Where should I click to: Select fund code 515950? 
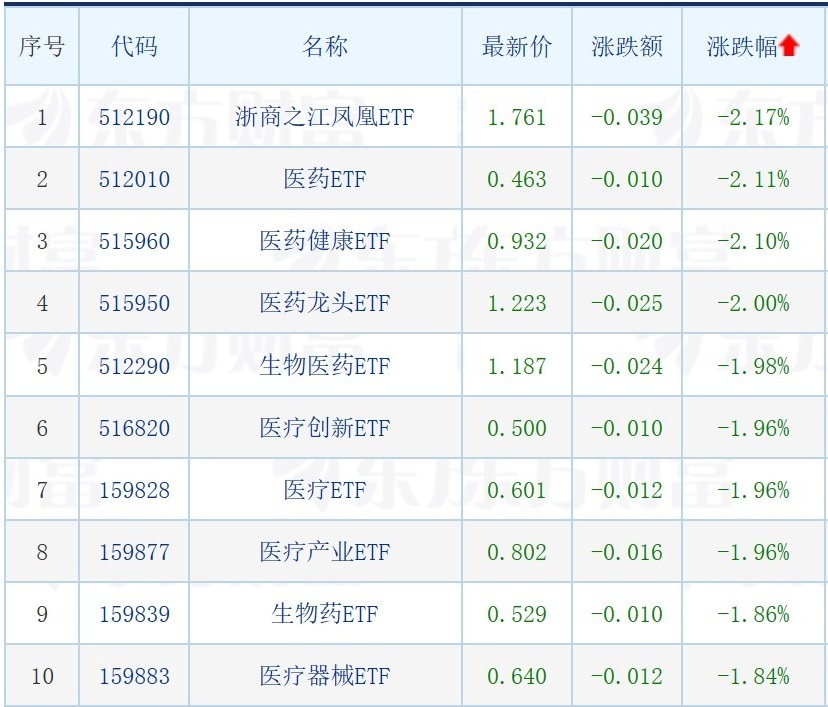[134, 304]
